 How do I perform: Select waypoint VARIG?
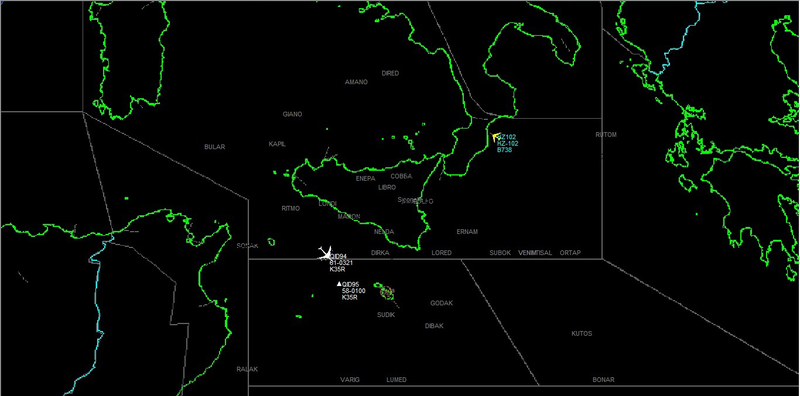[350, 380]
